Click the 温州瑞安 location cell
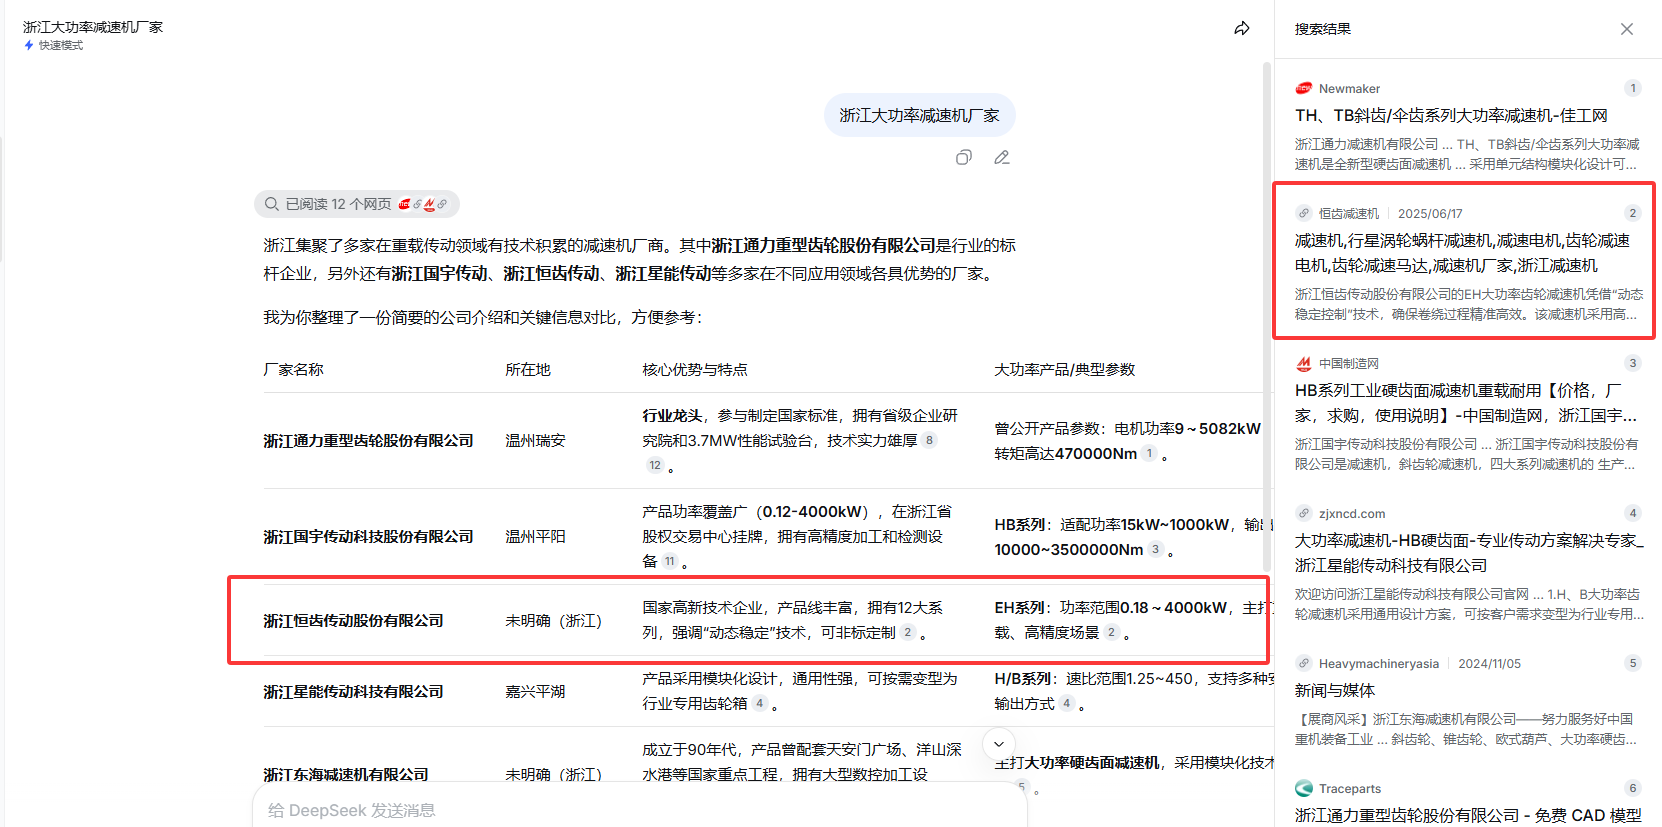 click(535, 441)
